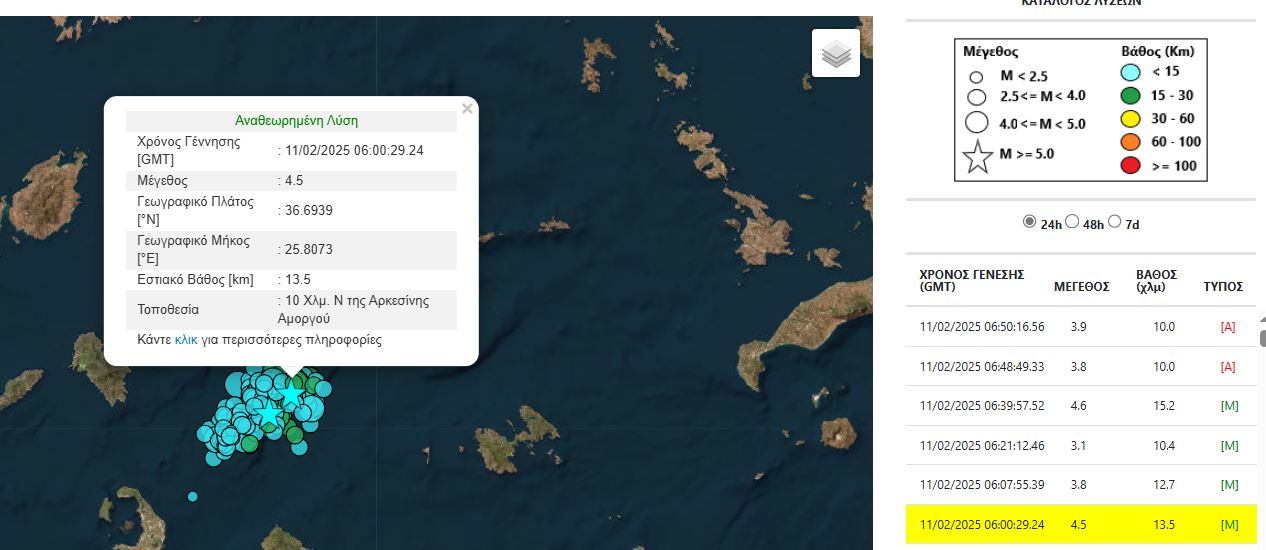This screenshot has width=1266, height=550.
Task: Click the smallest circle icon for M<2.5
Action: pyautogui.click(x=976, y=77)
